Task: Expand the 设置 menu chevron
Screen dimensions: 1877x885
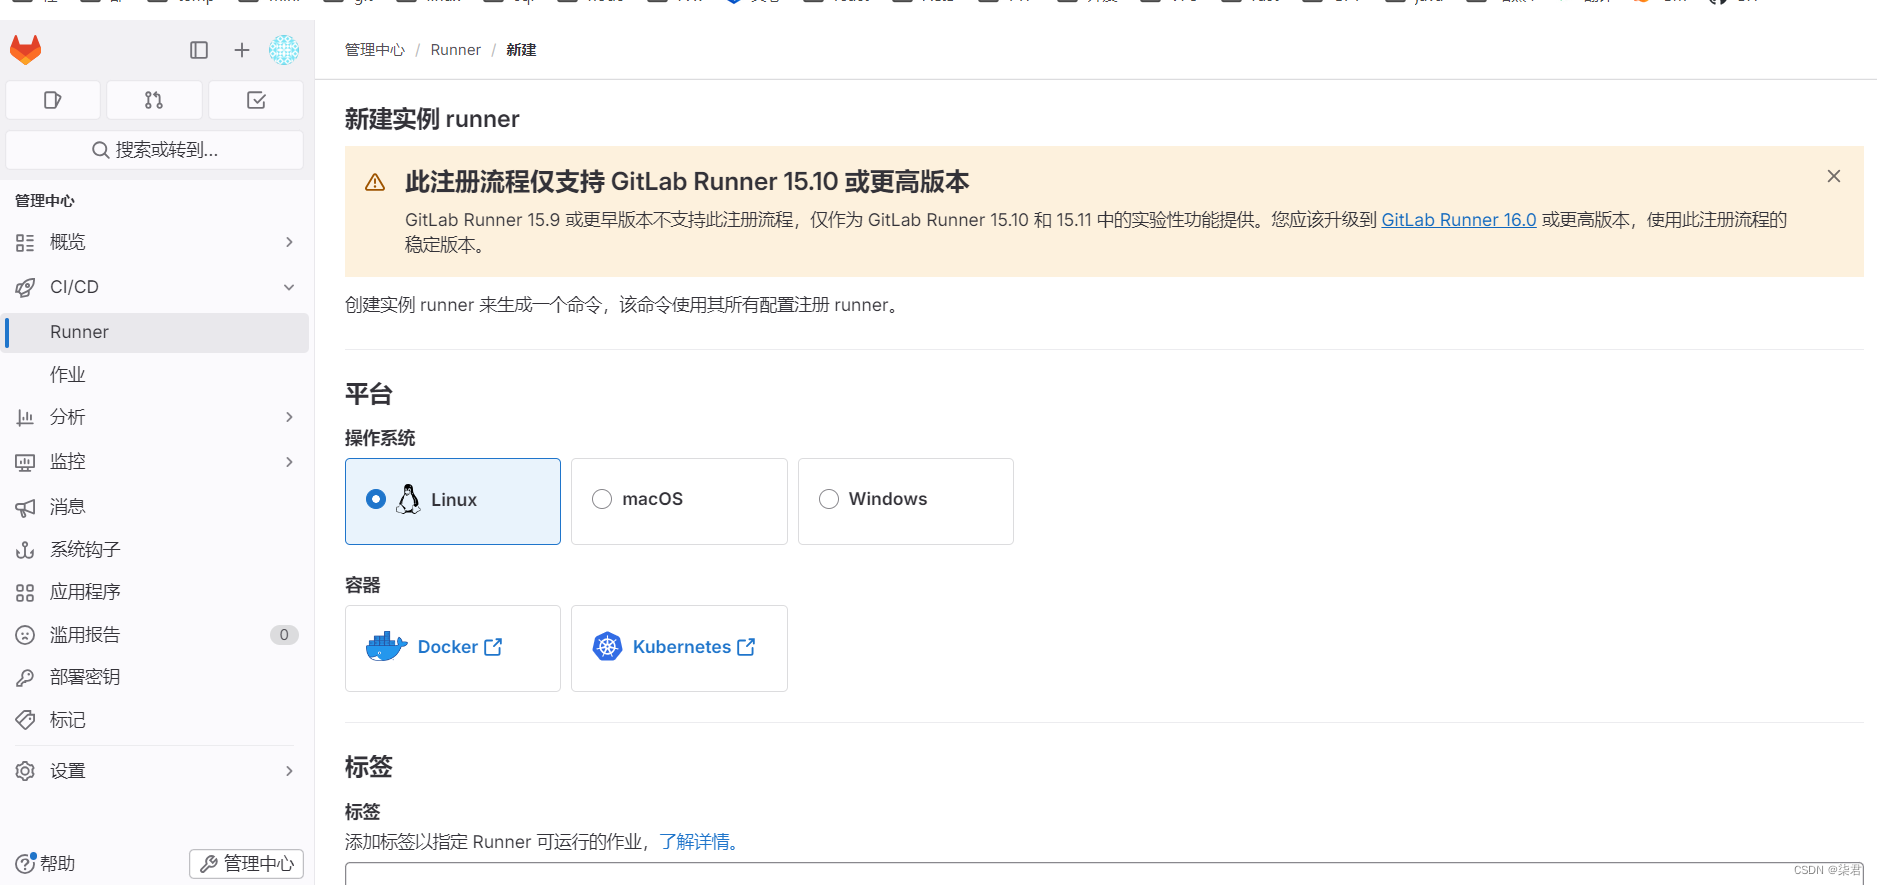Action: click(x=289, y=771)
